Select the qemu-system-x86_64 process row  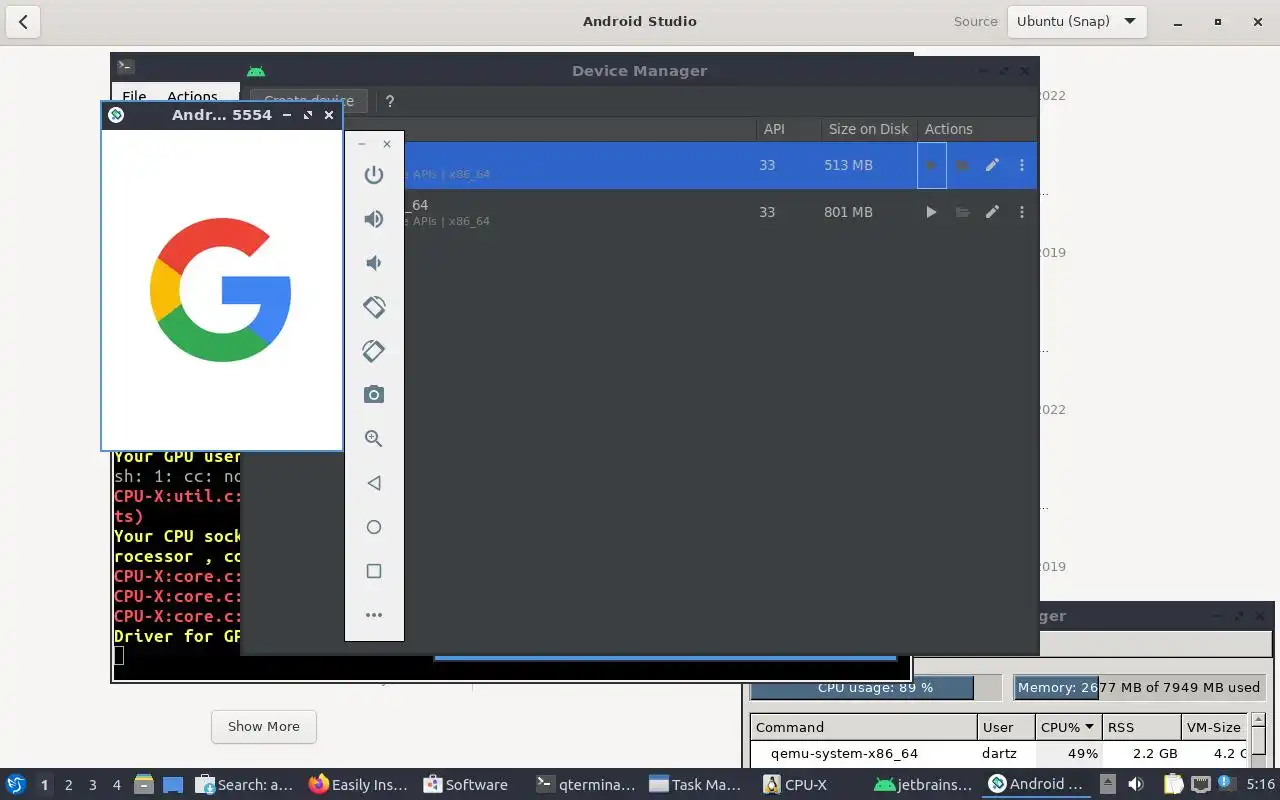coord(998,753)
